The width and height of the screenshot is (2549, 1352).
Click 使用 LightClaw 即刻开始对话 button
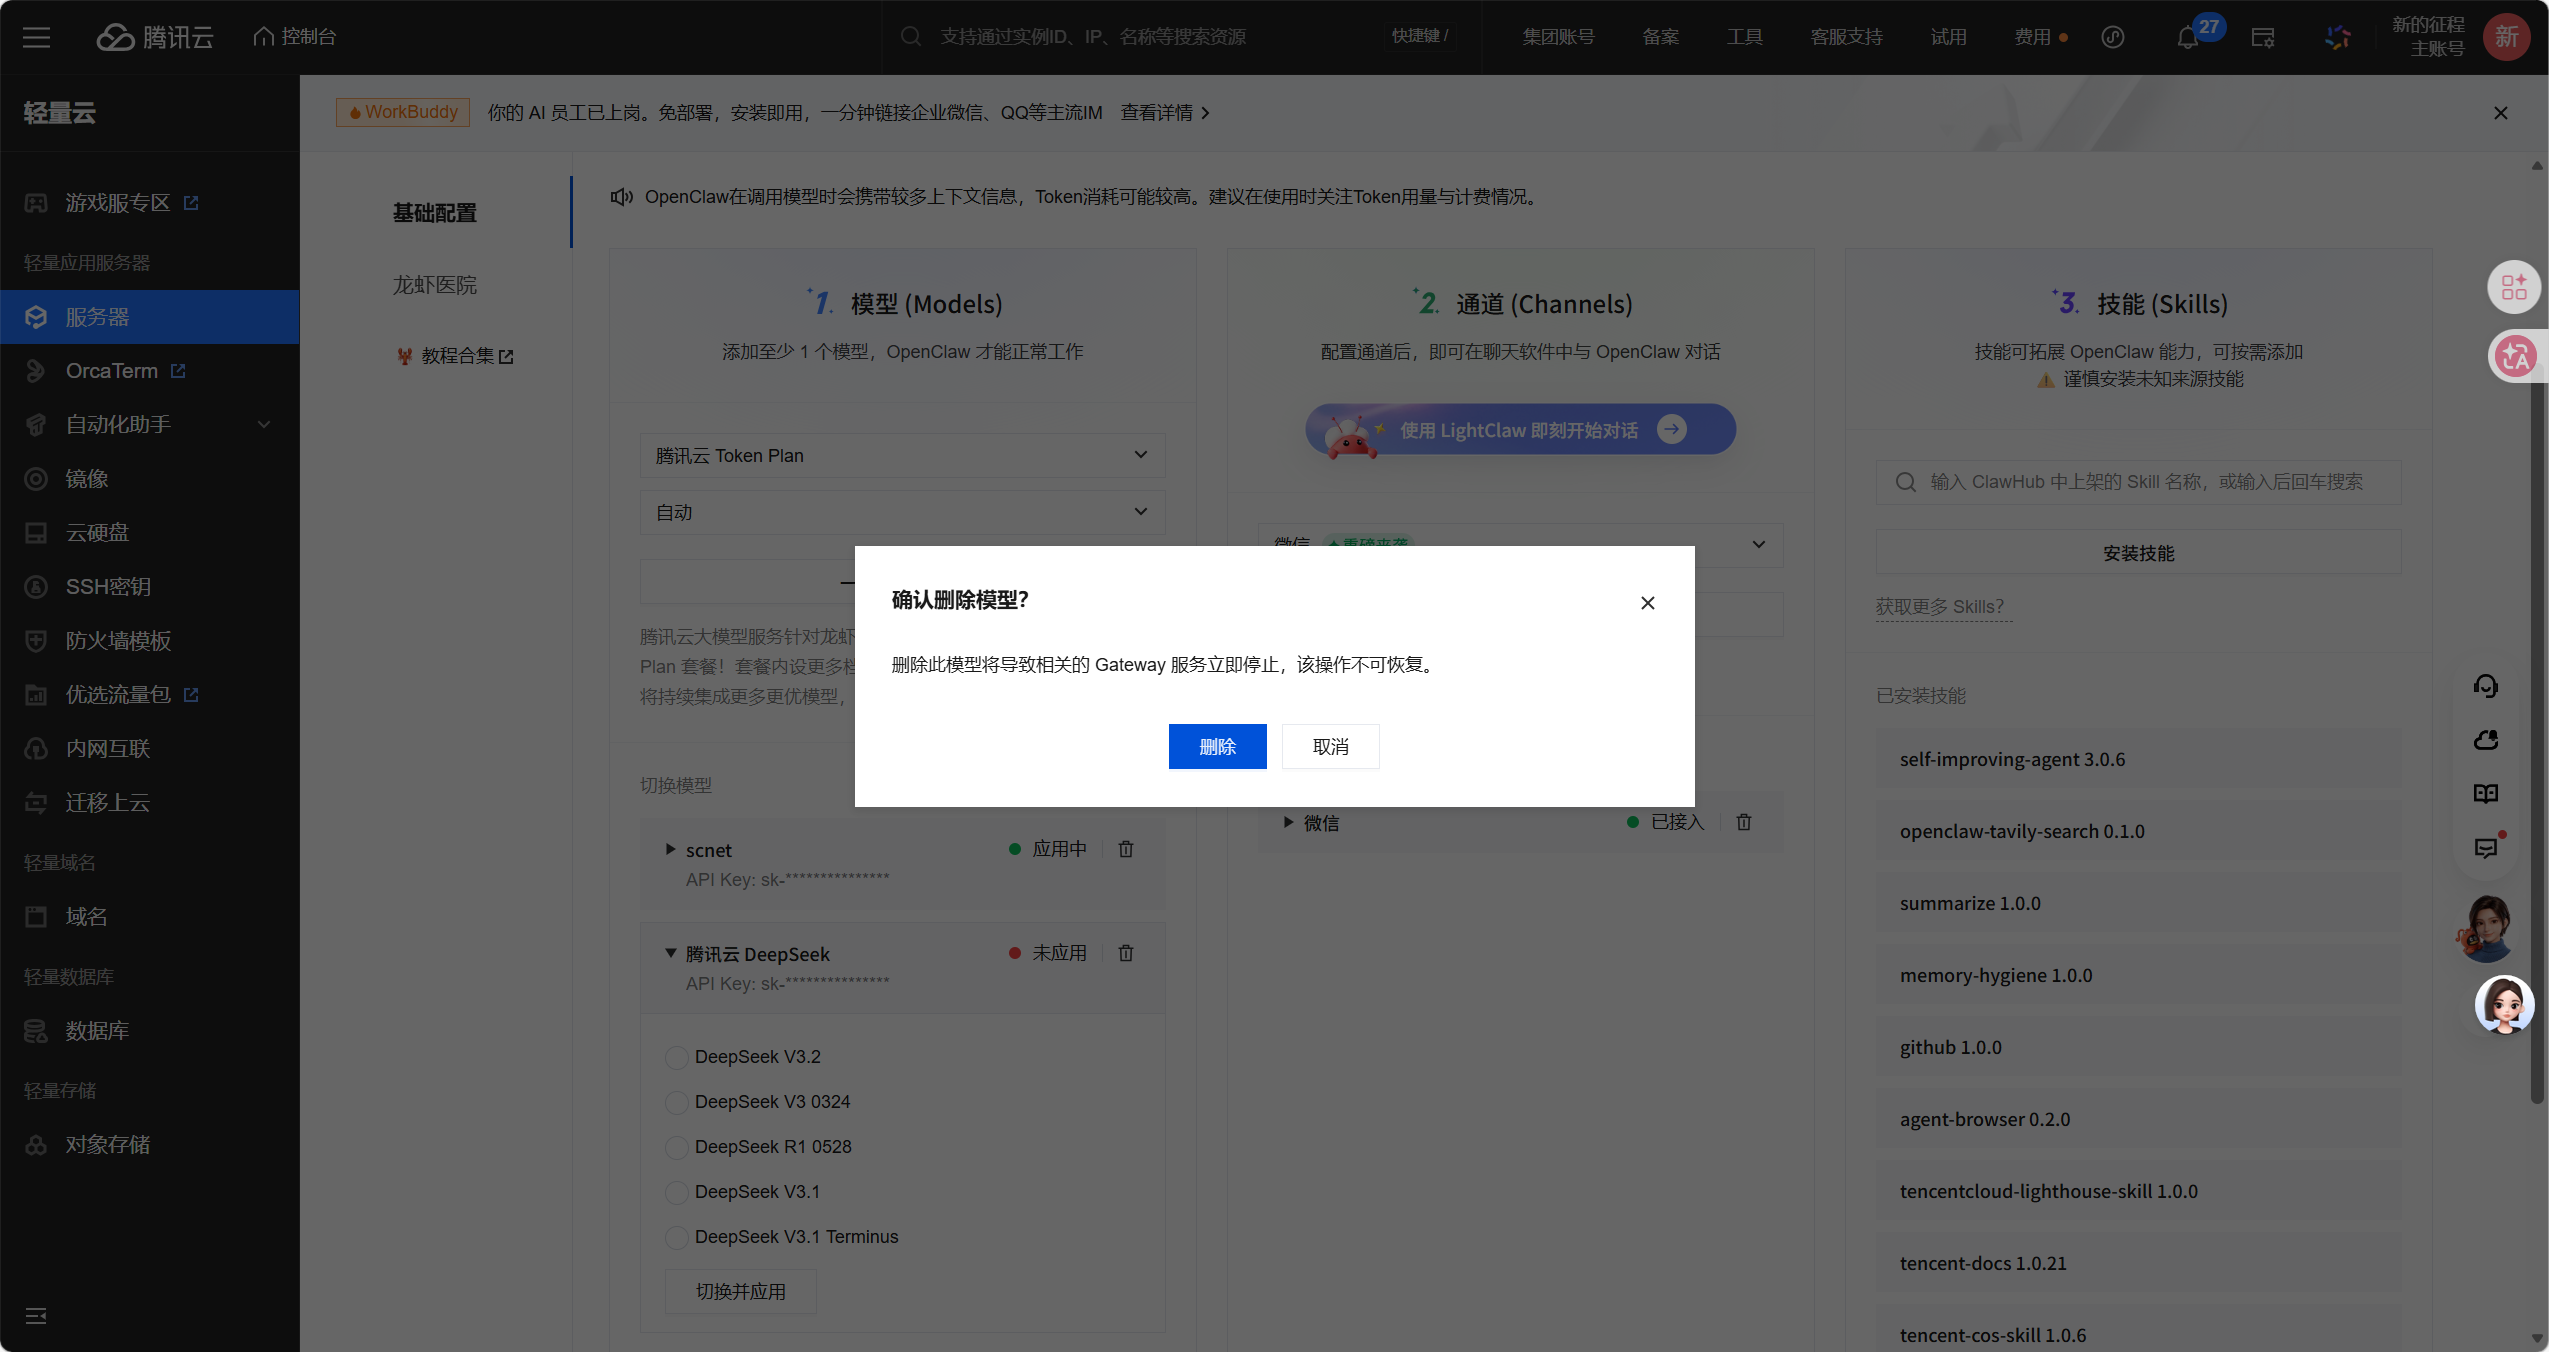tap(1520, 430)
